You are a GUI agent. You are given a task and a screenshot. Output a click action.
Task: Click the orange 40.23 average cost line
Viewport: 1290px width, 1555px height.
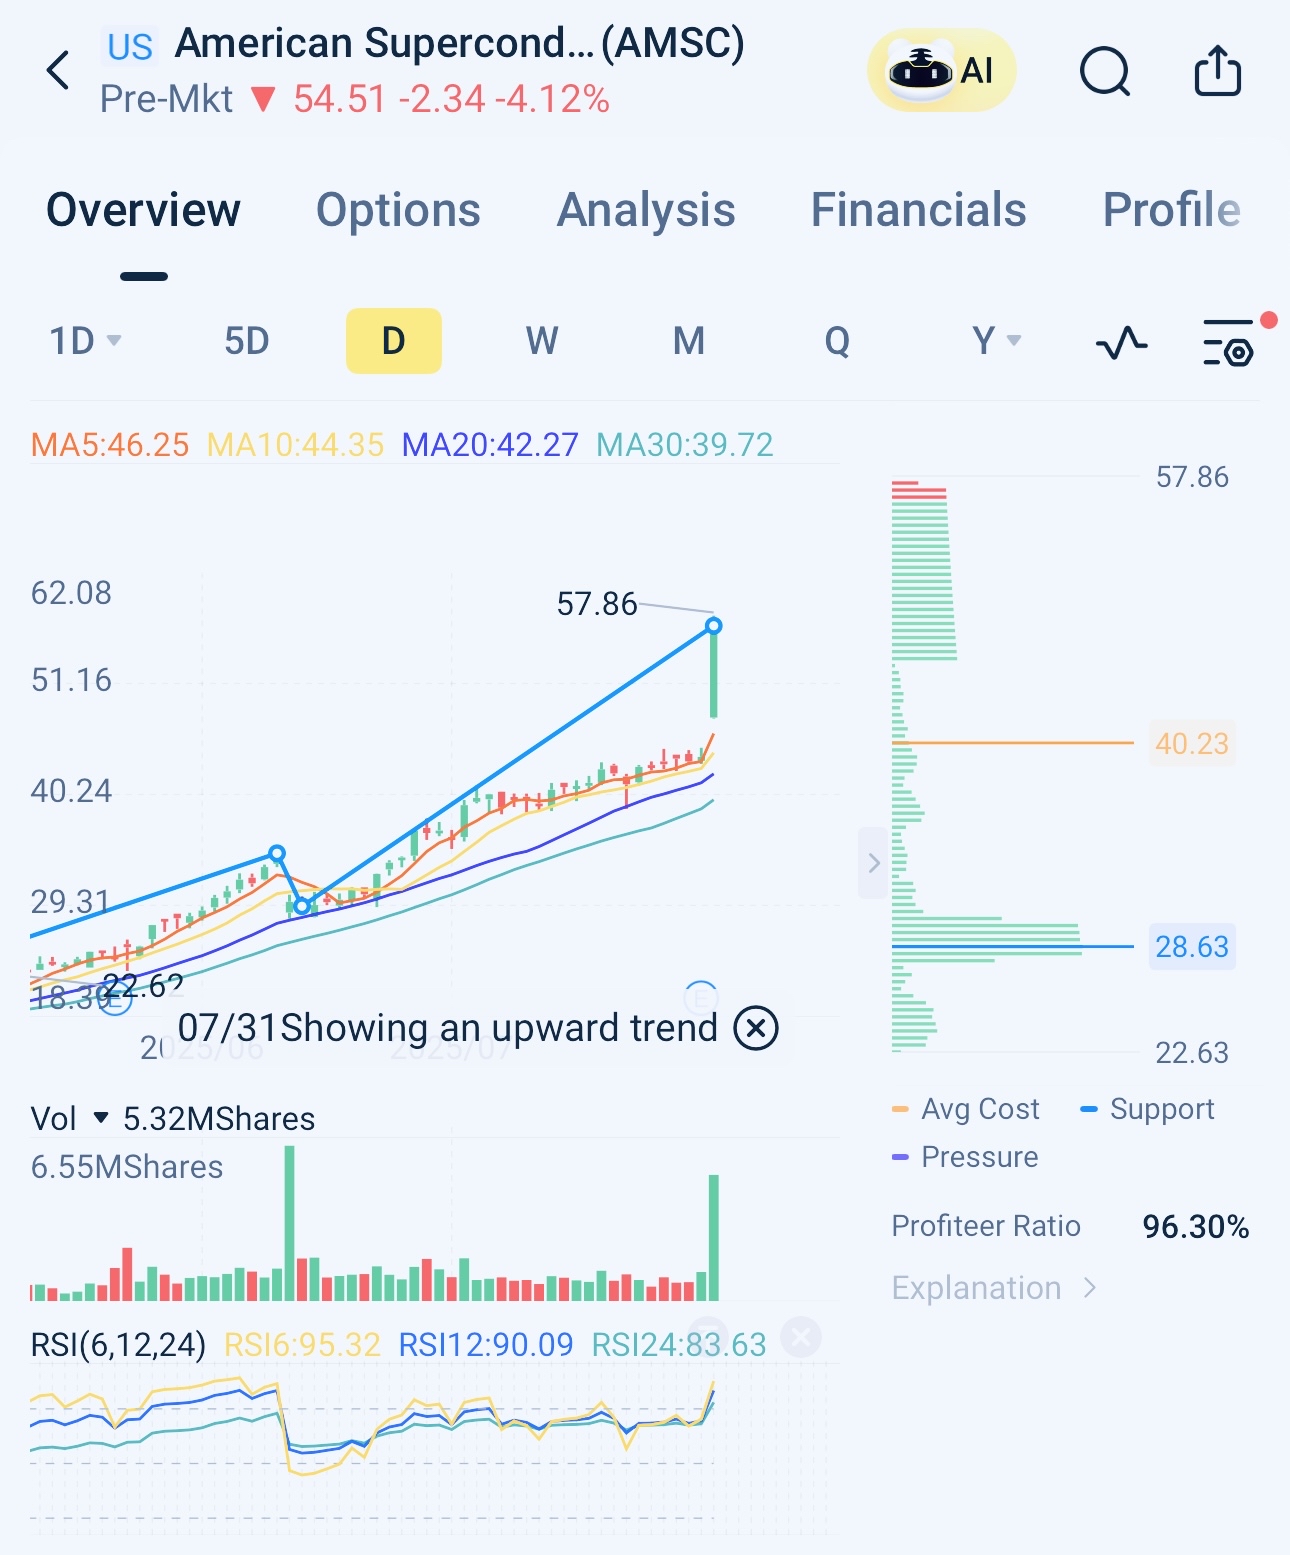(x=1012, y=743)
